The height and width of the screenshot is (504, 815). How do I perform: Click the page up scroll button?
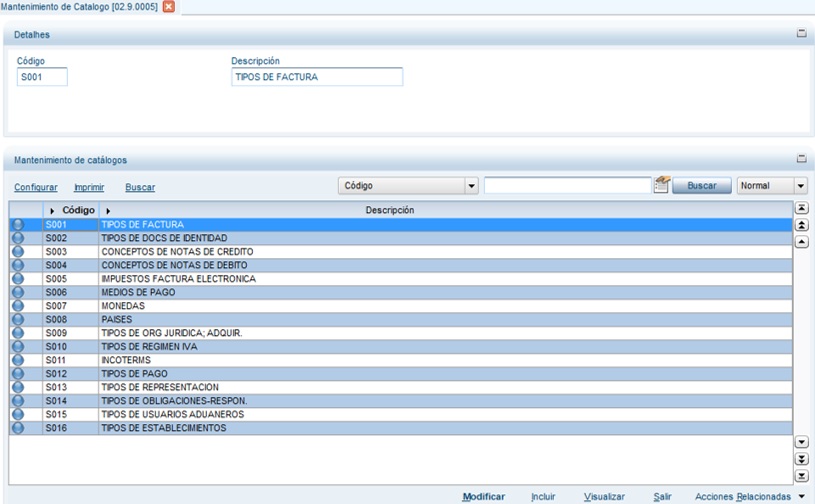click(x=801, y=225)
